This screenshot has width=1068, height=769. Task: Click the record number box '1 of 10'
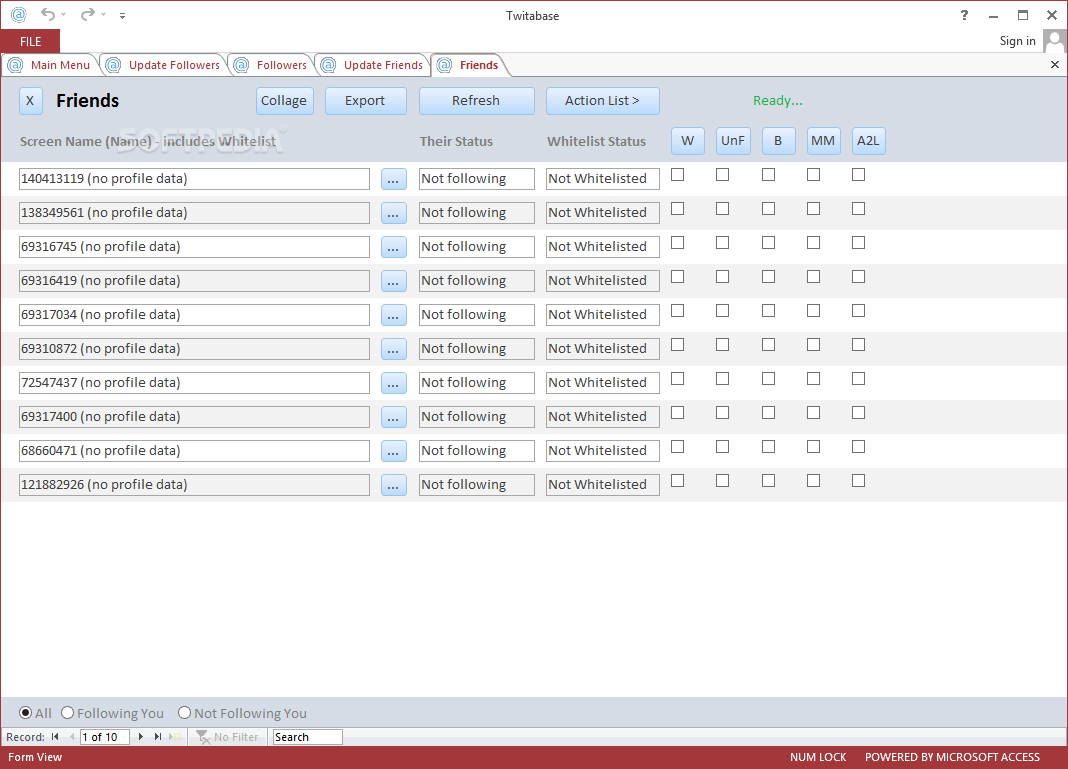(104, 737)
